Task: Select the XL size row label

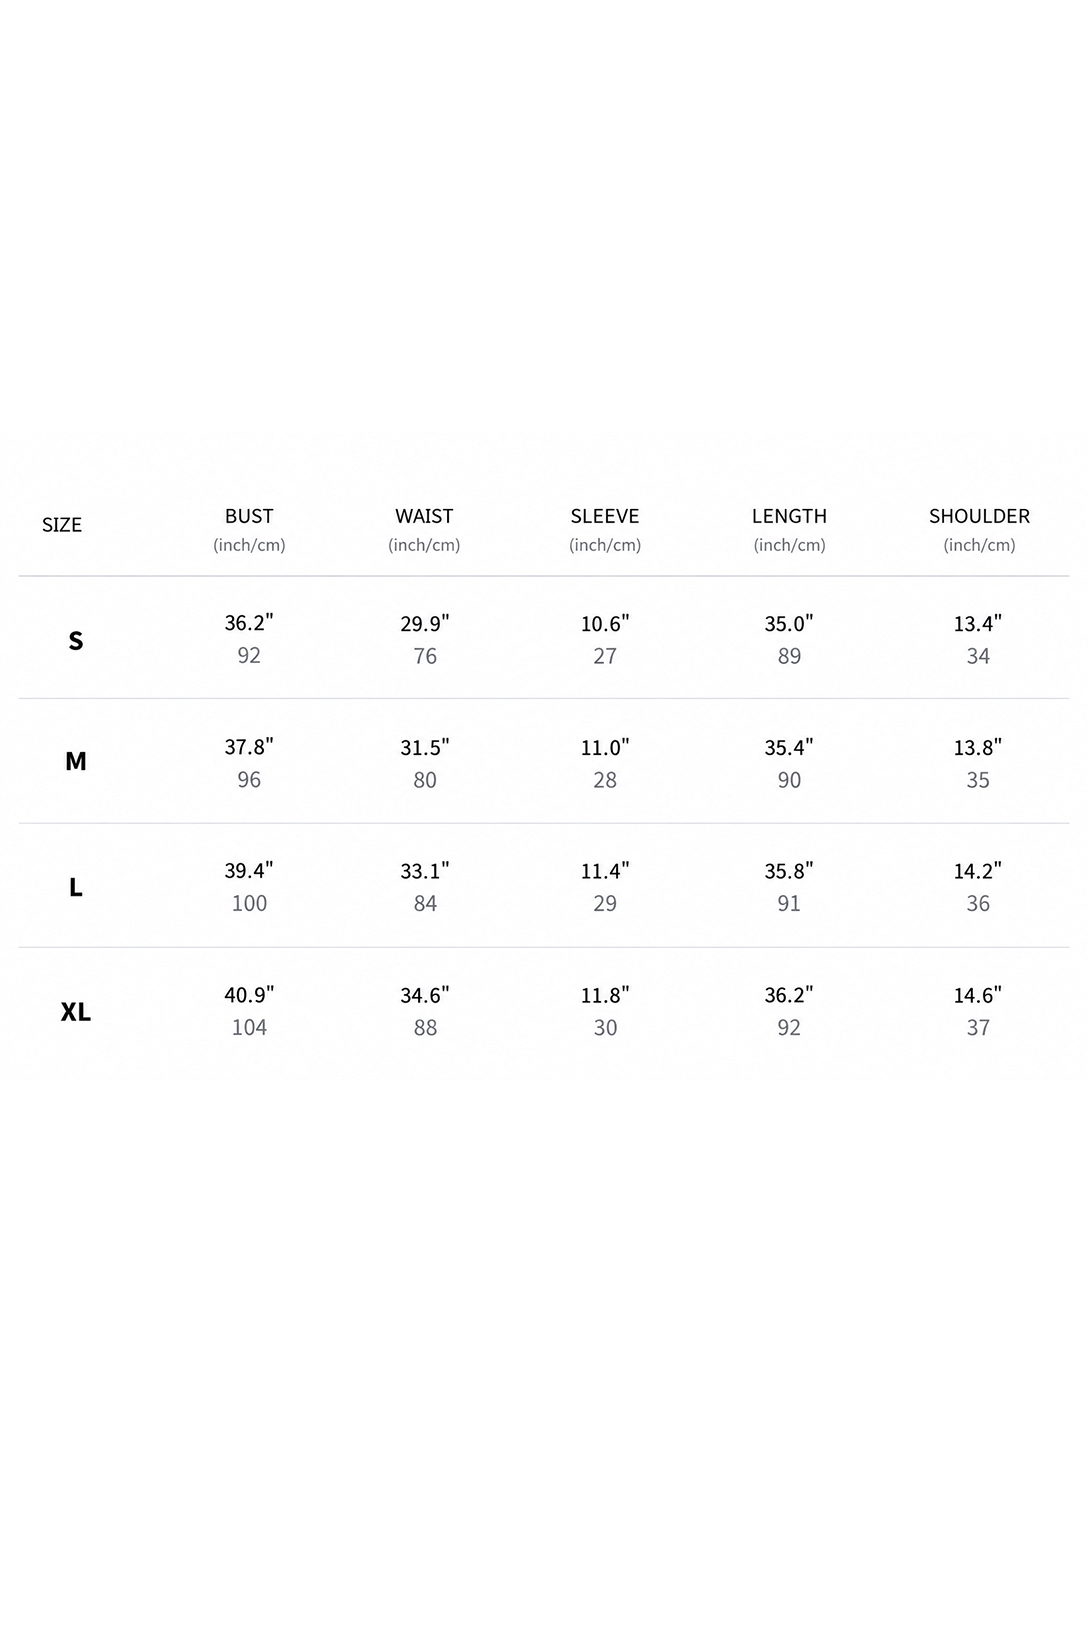Action: (x=76, y=1012)
